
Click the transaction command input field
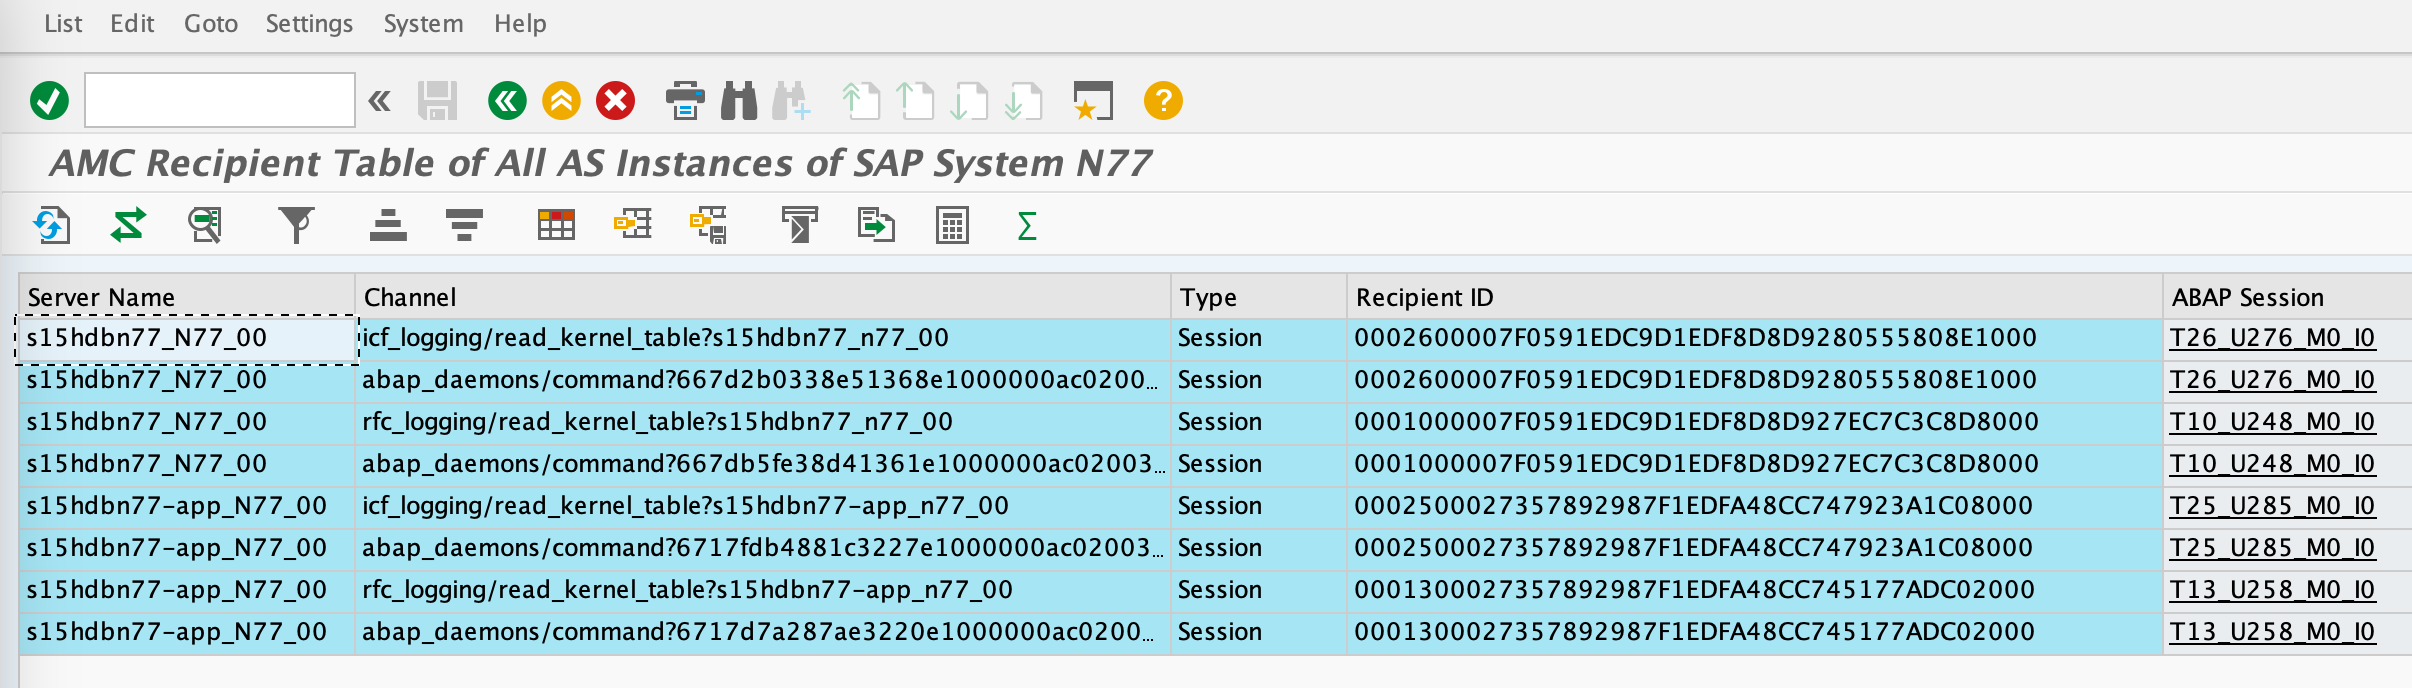(220, 101)
